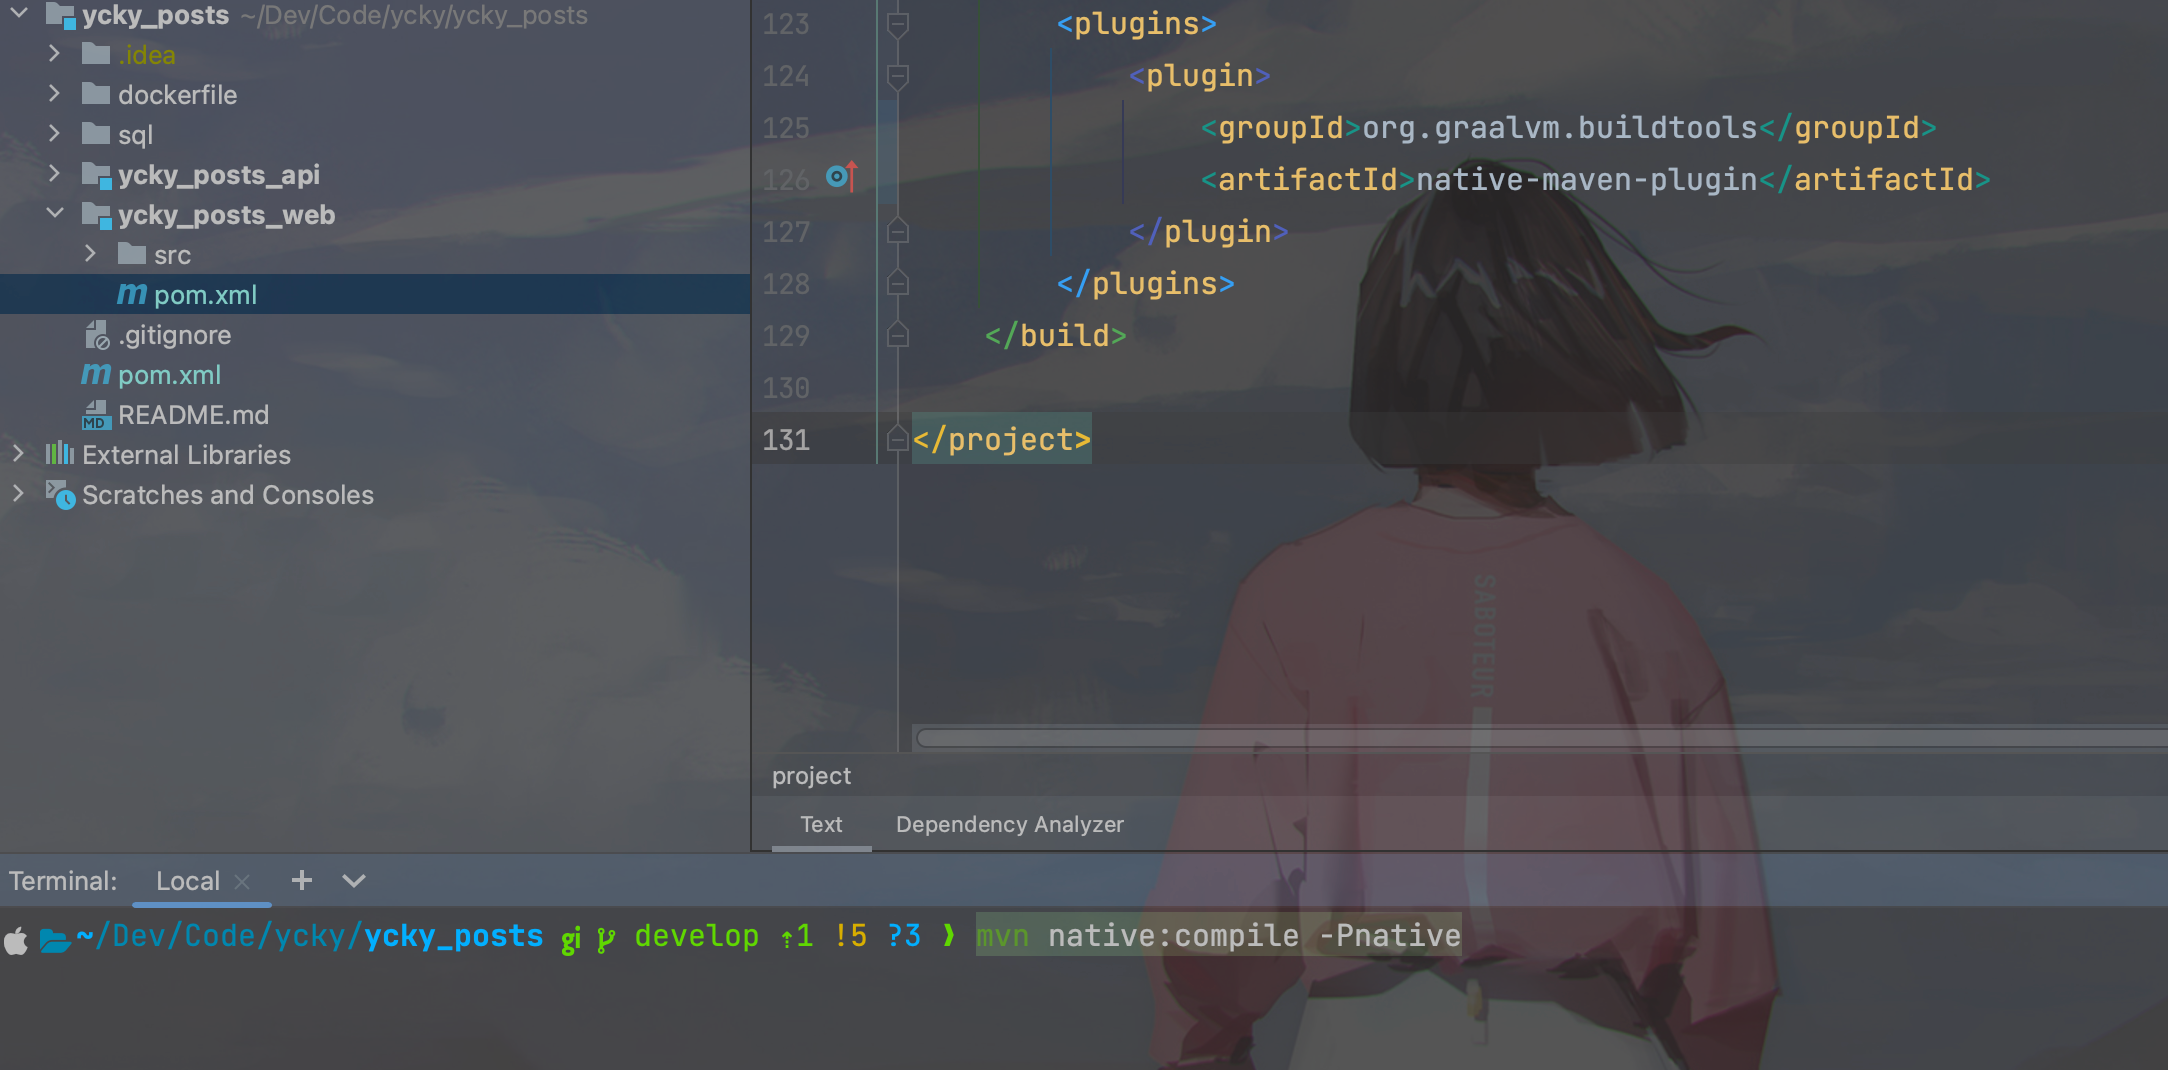Image resolution: width=2168 pixels, height=1070 pixels.
Task: Collapse the ycky_posts_web module
Action: click(55, 214)
